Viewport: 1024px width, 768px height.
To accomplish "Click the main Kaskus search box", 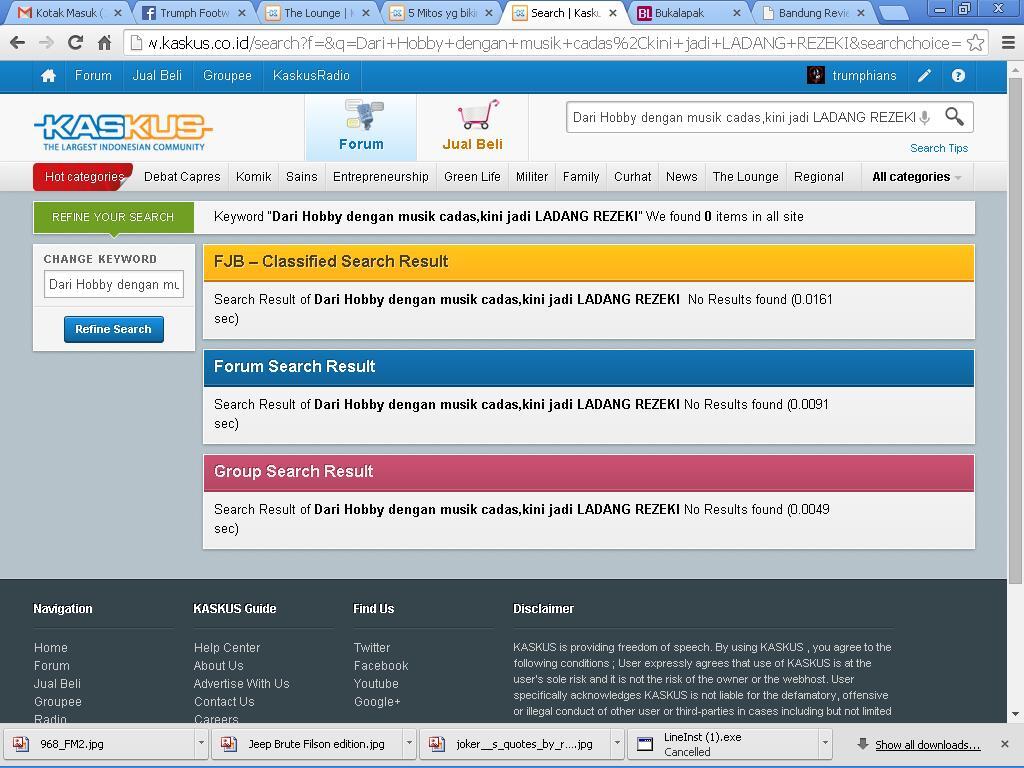I will [744, 118].
